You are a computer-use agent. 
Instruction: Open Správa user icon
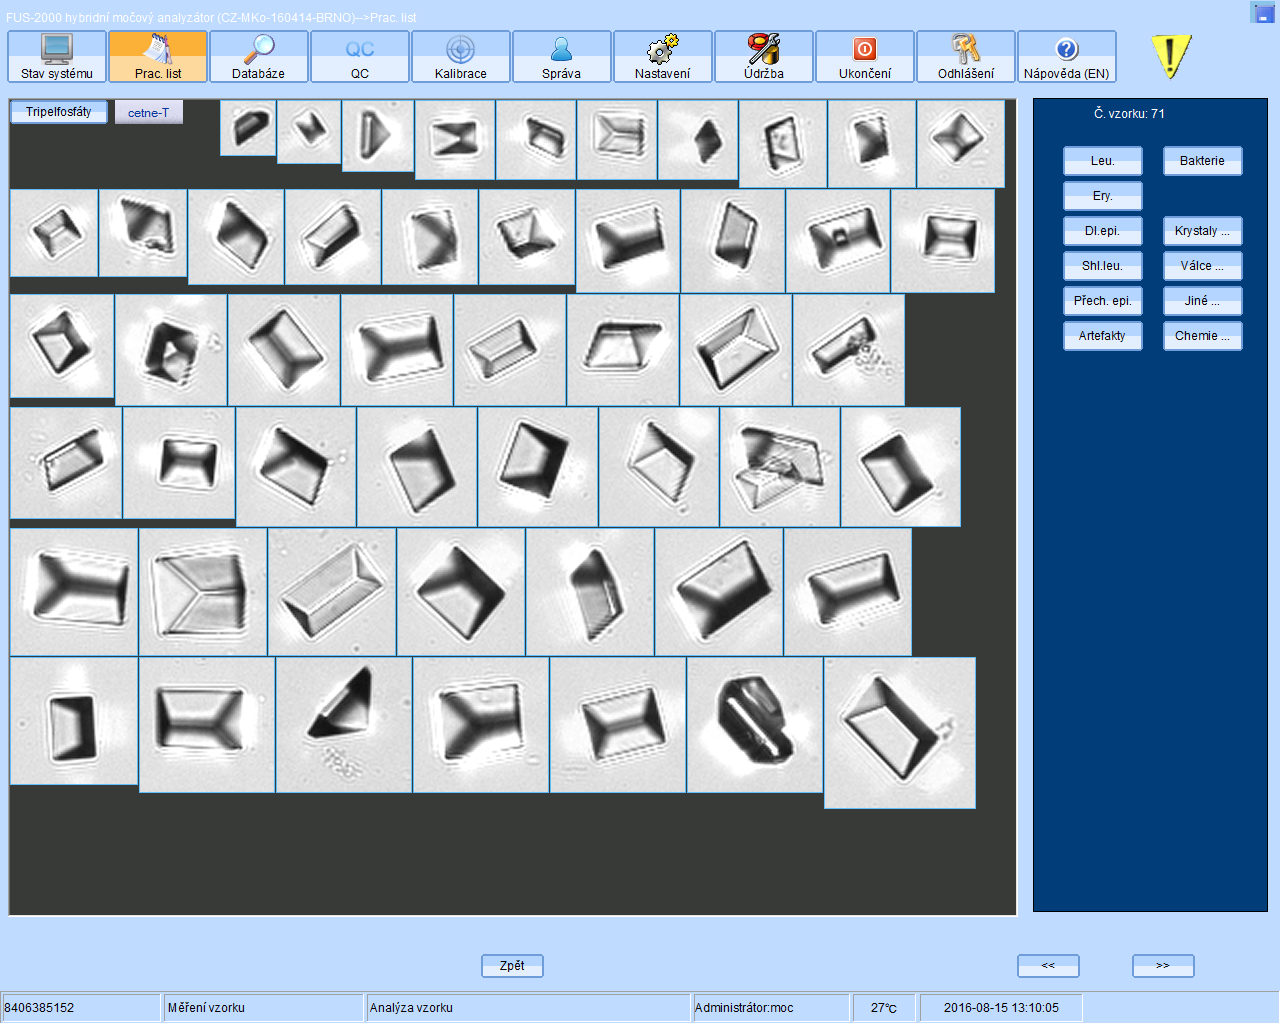tap(562, 56)
